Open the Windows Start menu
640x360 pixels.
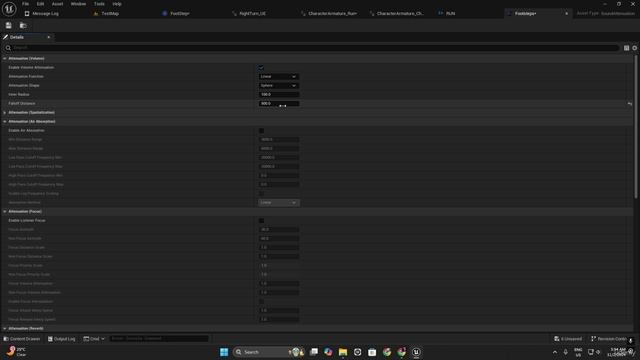tap(224, 352)
